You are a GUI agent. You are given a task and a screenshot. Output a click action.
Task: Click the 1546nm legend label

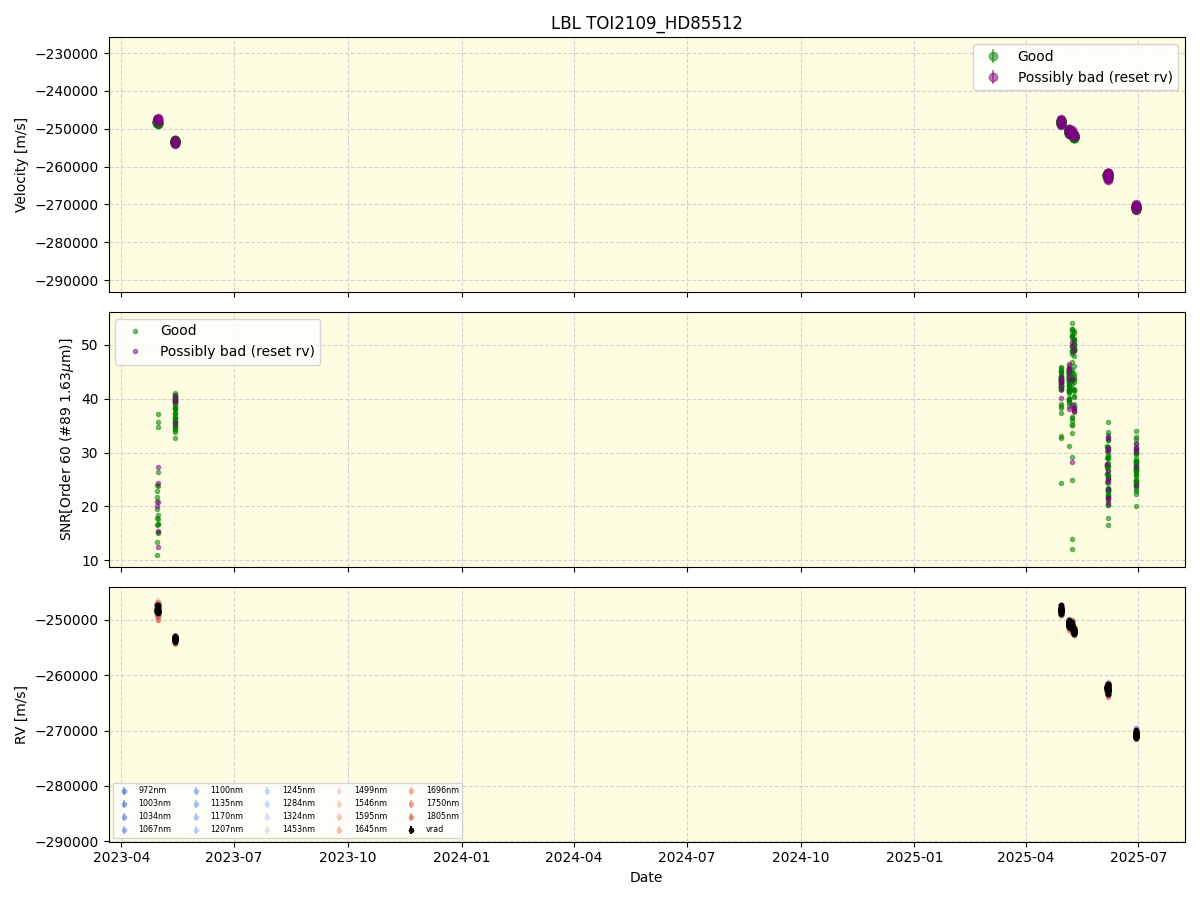pyautogui.click(x=370, y=803)
